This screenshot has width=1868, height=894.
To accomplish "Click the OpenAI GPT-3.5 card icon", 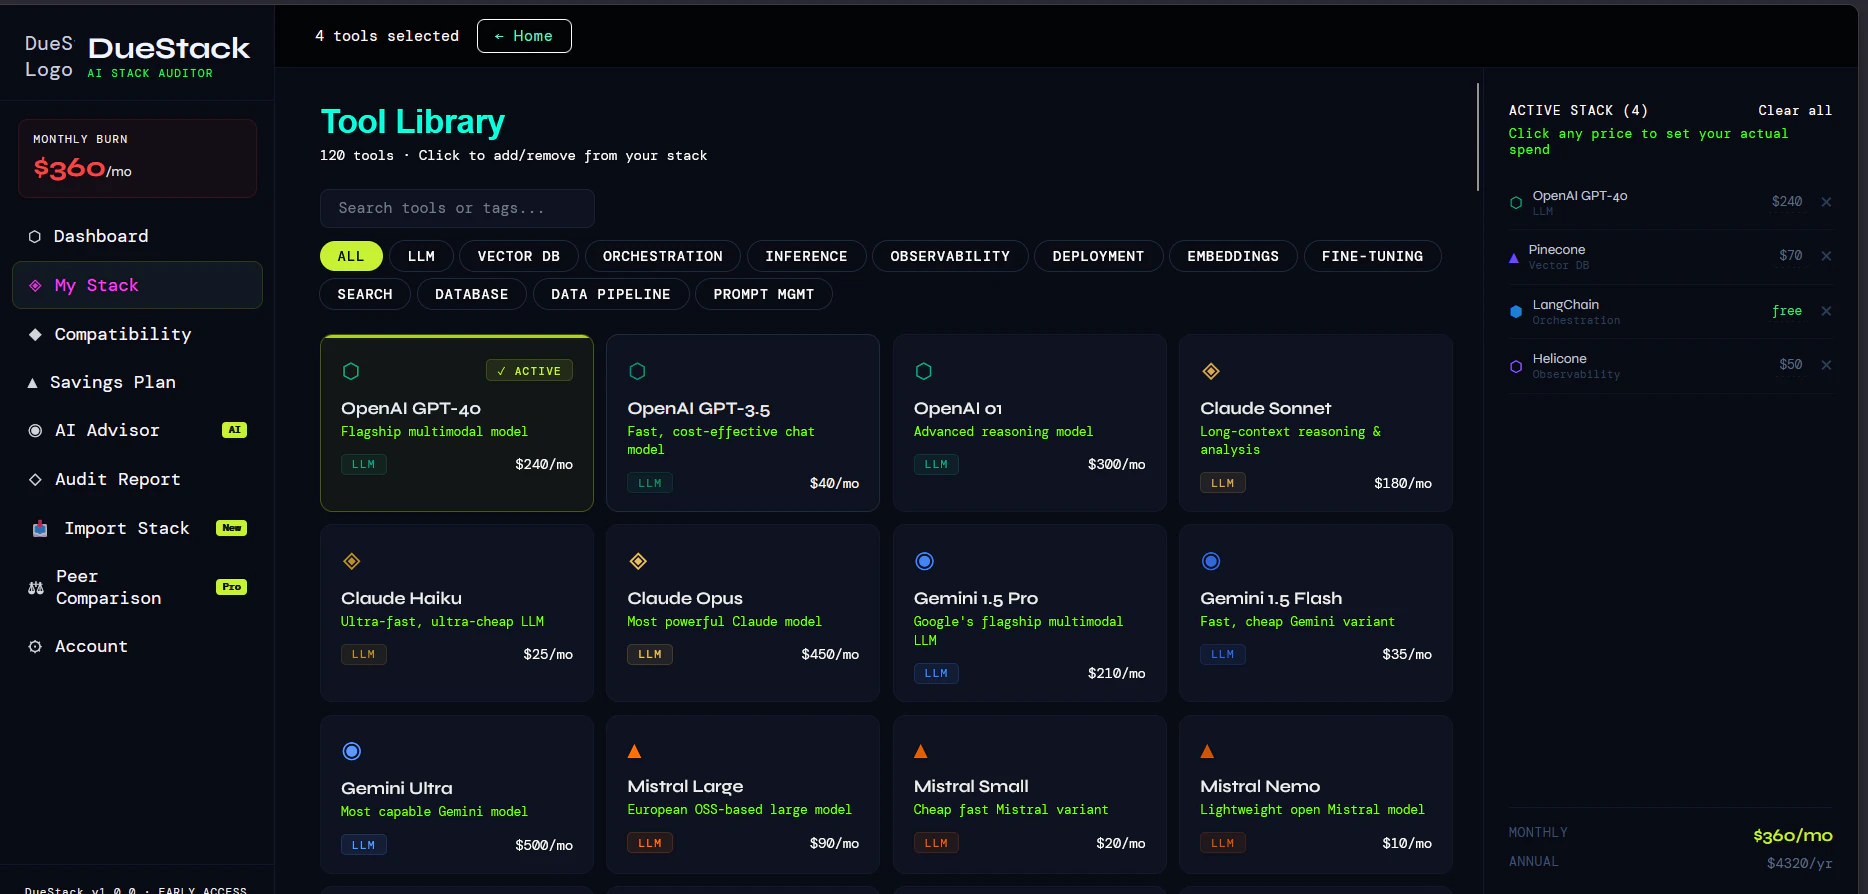I will (x=637, y=371).
